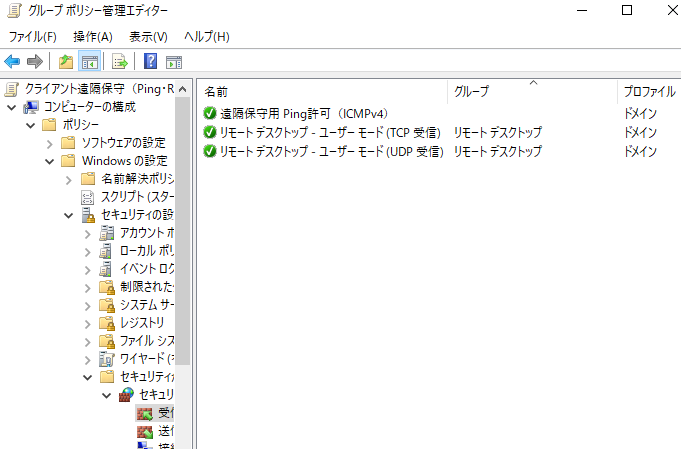
Task: Click the firewall globe icon of セキュリ node
Action: tap(126, 395)
